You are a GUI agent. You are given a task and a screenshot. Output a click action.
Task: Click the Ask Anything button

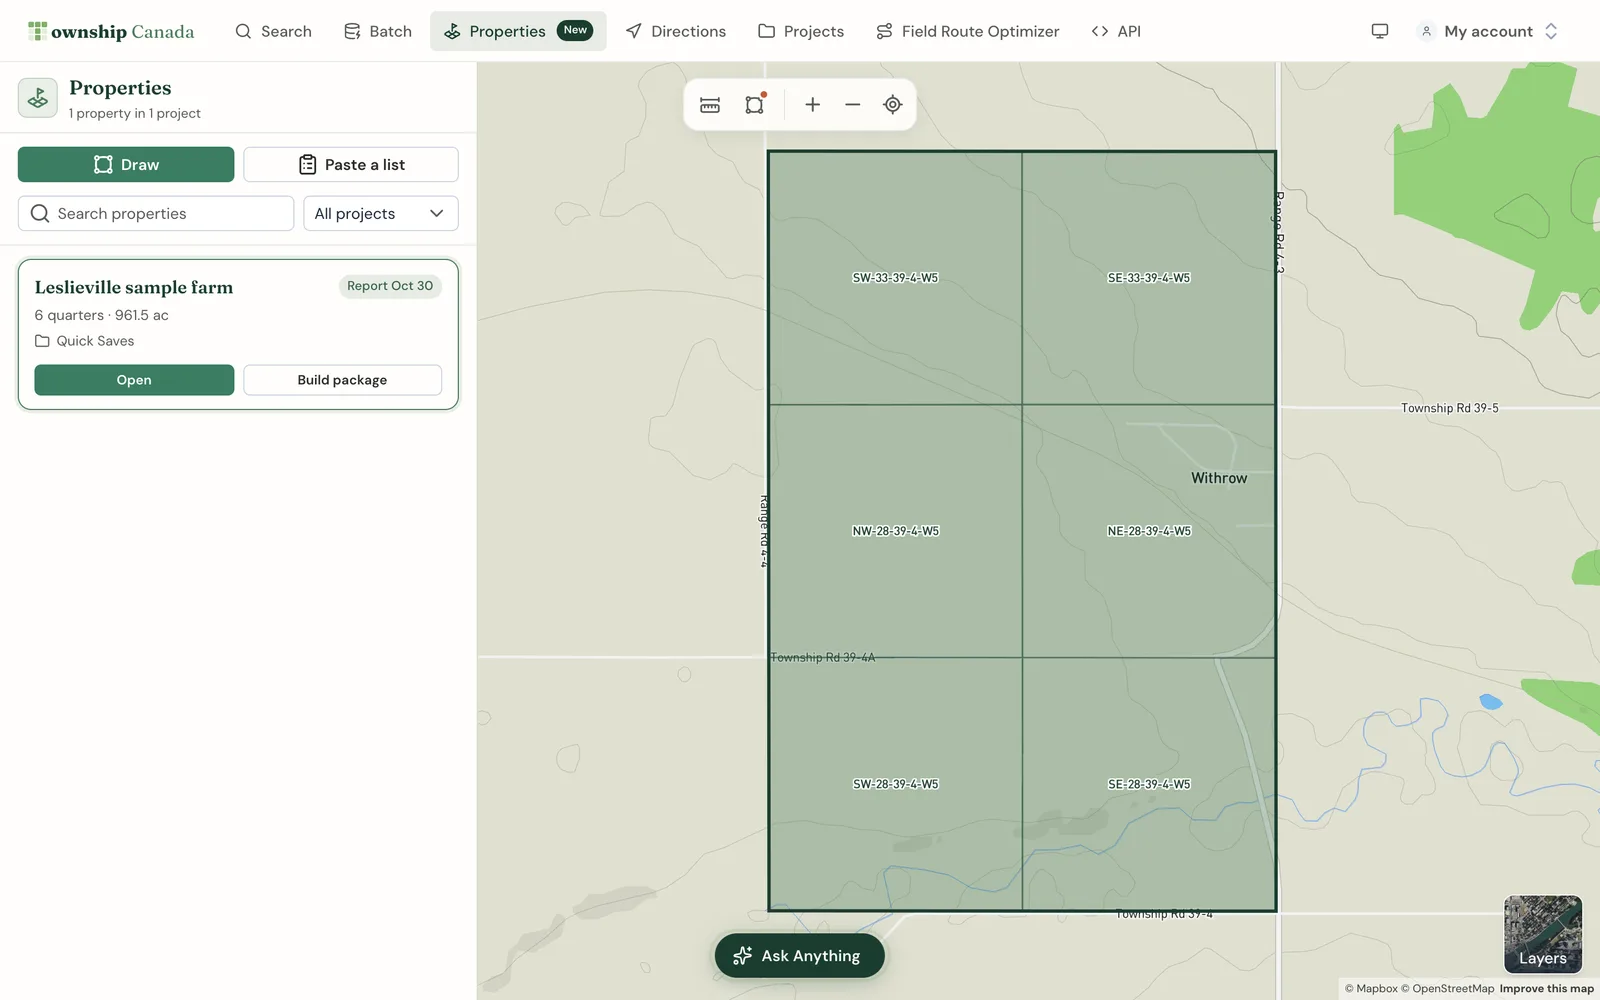tap(800, 956)
